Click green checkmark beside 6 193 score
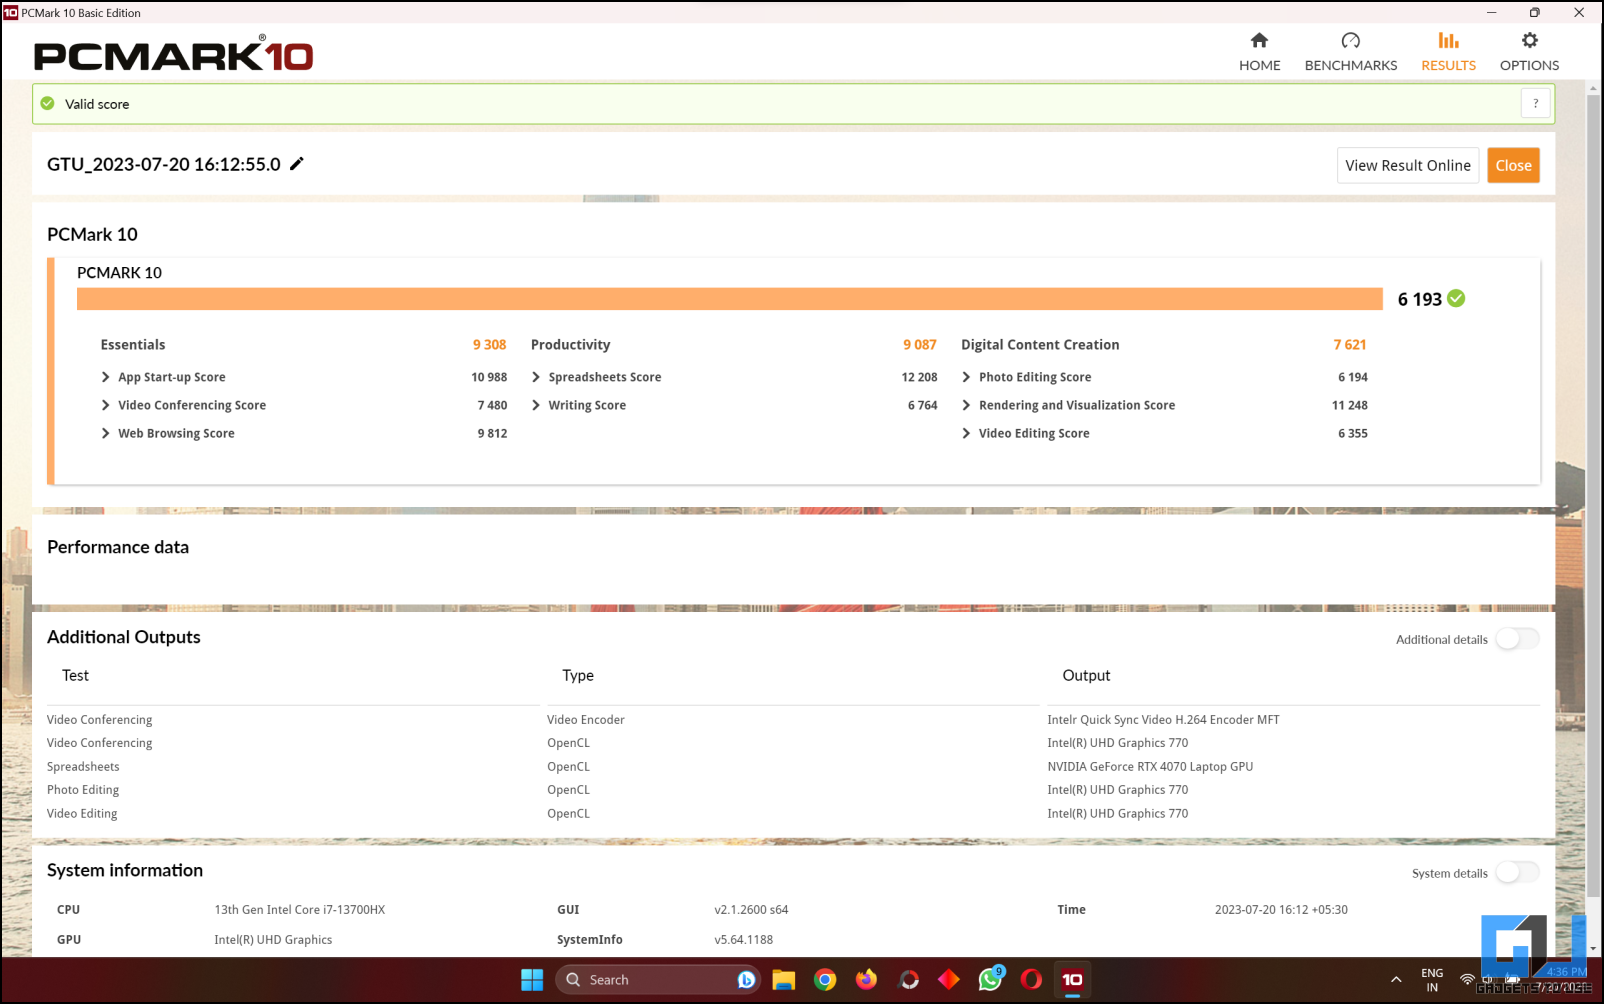Screen dimensions: 1604x1004 [1456, 298]
